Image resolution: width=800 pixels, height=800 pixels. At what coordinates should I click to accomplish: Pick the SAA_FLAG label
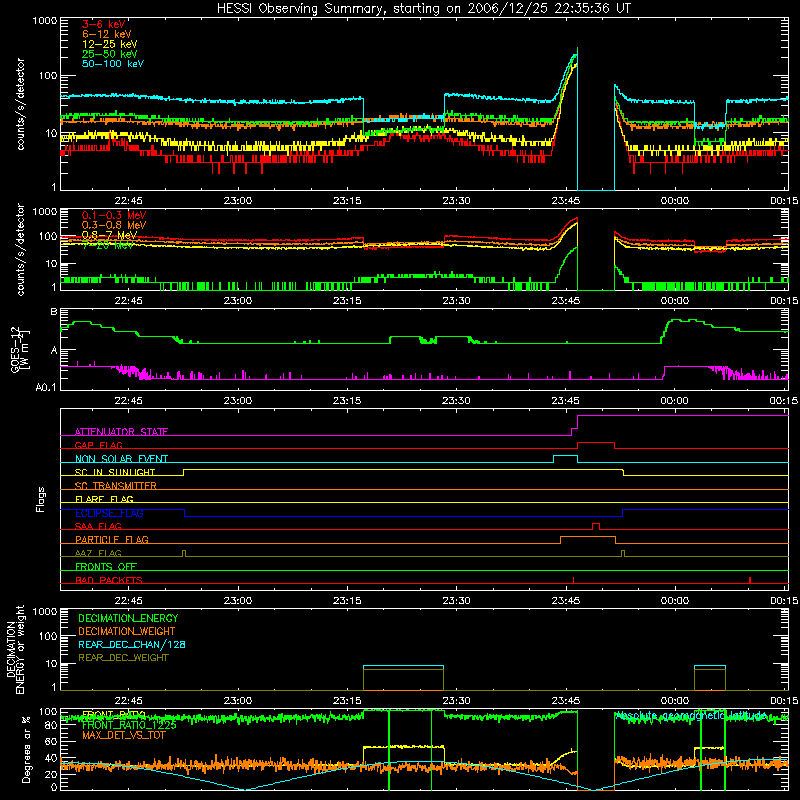click(98, 526)
